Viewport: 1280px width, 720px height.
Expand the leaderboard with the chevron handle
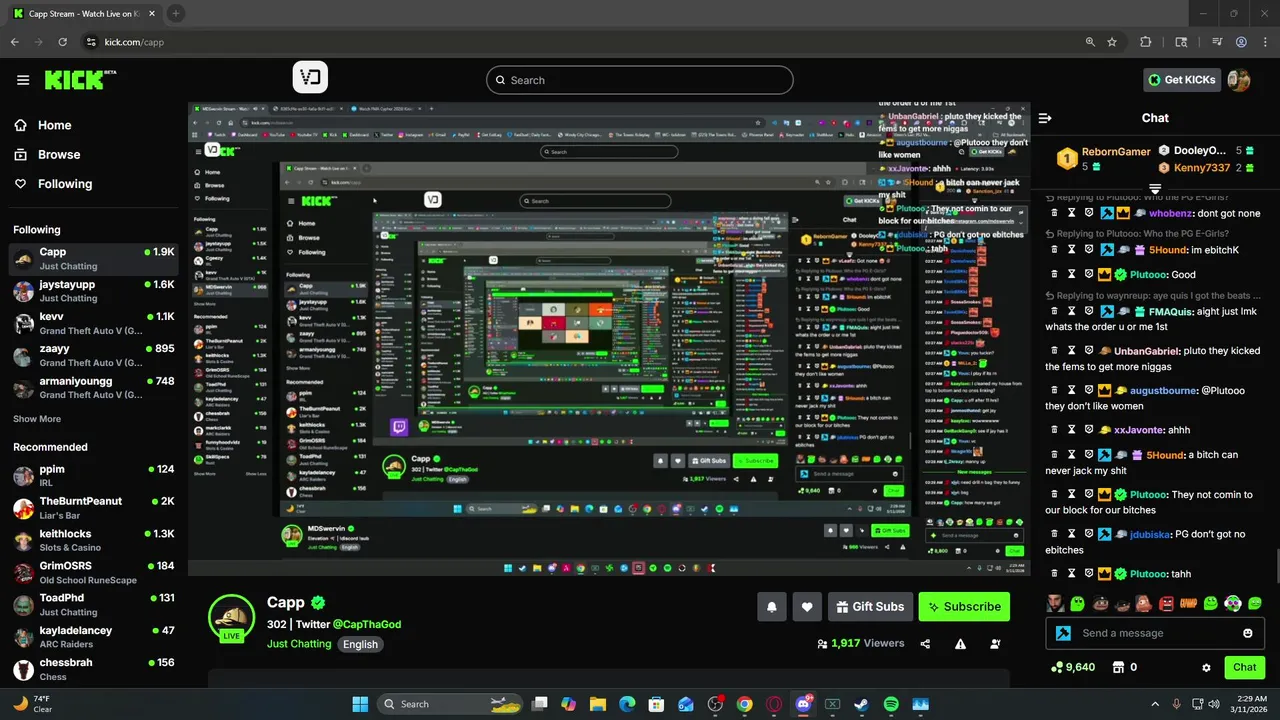[x=1155, y=188]
